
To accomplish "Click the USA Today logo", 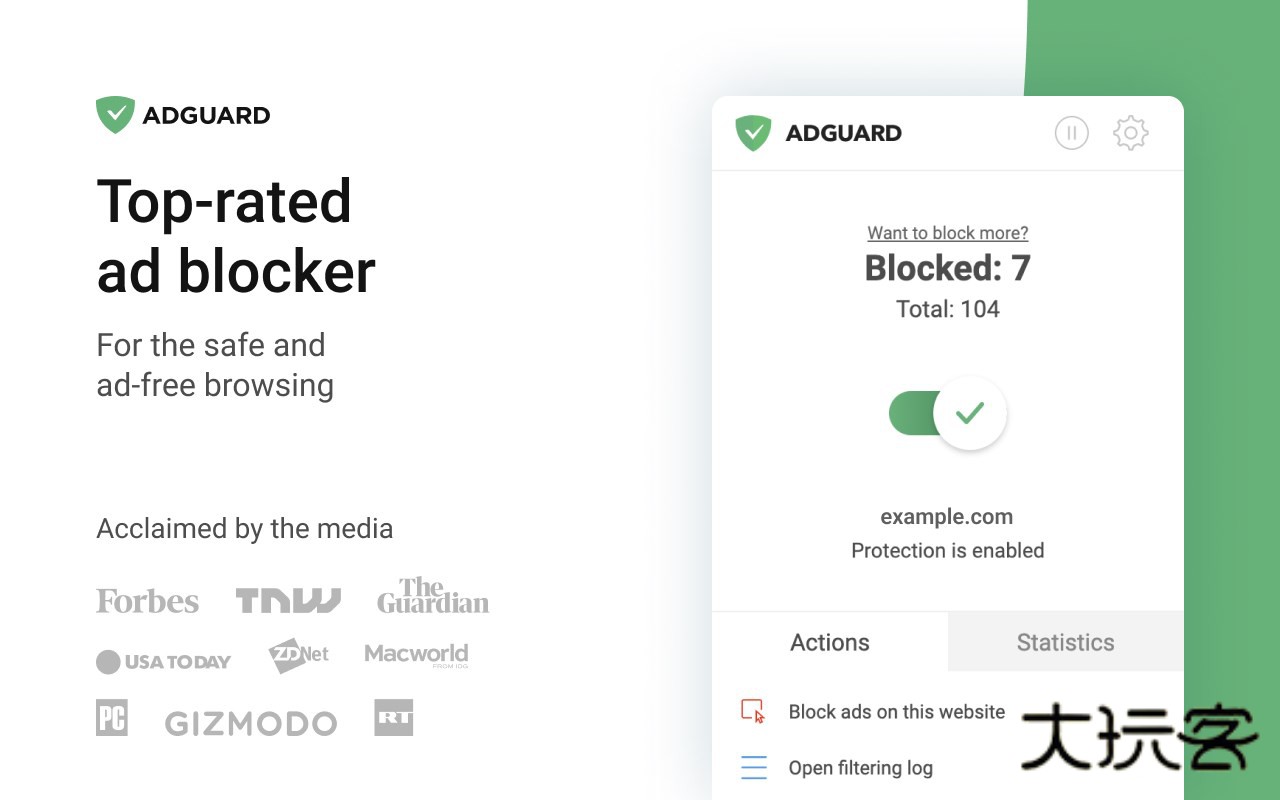I will 163,661.
